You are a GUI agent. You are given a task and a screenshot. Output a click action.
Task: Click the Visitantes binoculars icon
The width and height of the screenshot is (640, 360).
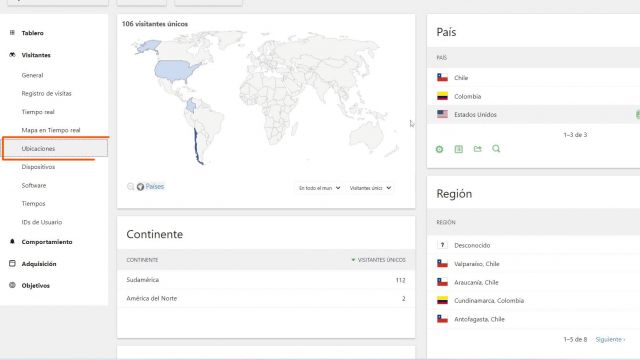pyautogui.click(x=12, y=55)
